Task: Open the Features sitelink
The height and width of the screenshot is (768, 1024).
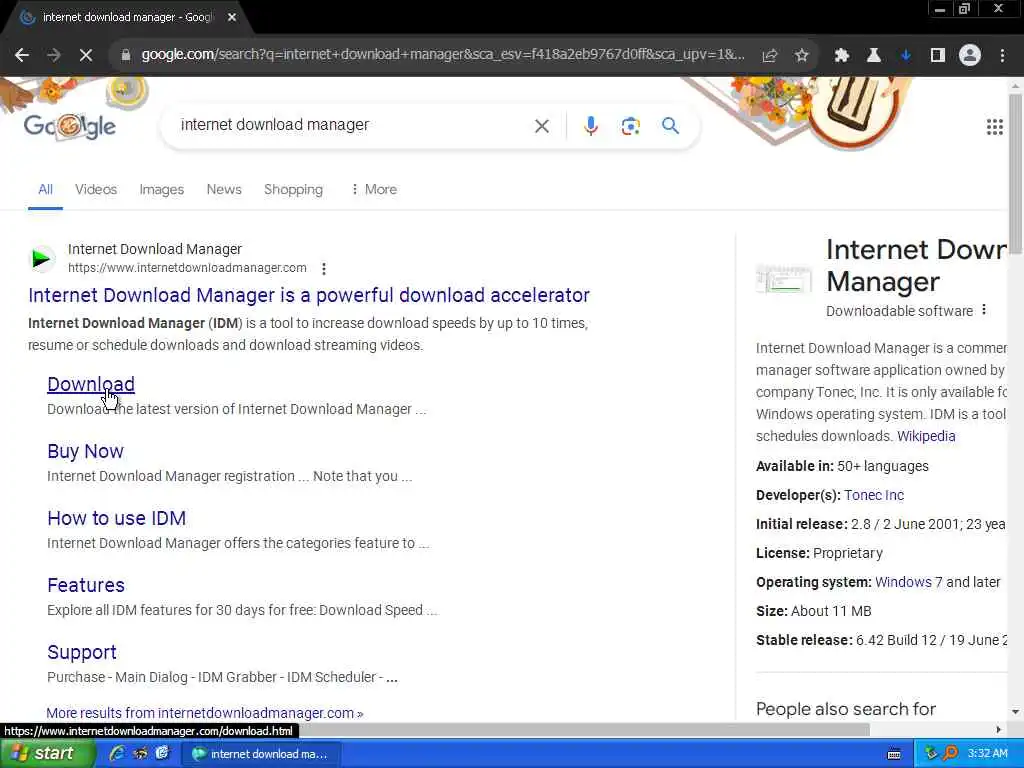Action: pos(86,585)
